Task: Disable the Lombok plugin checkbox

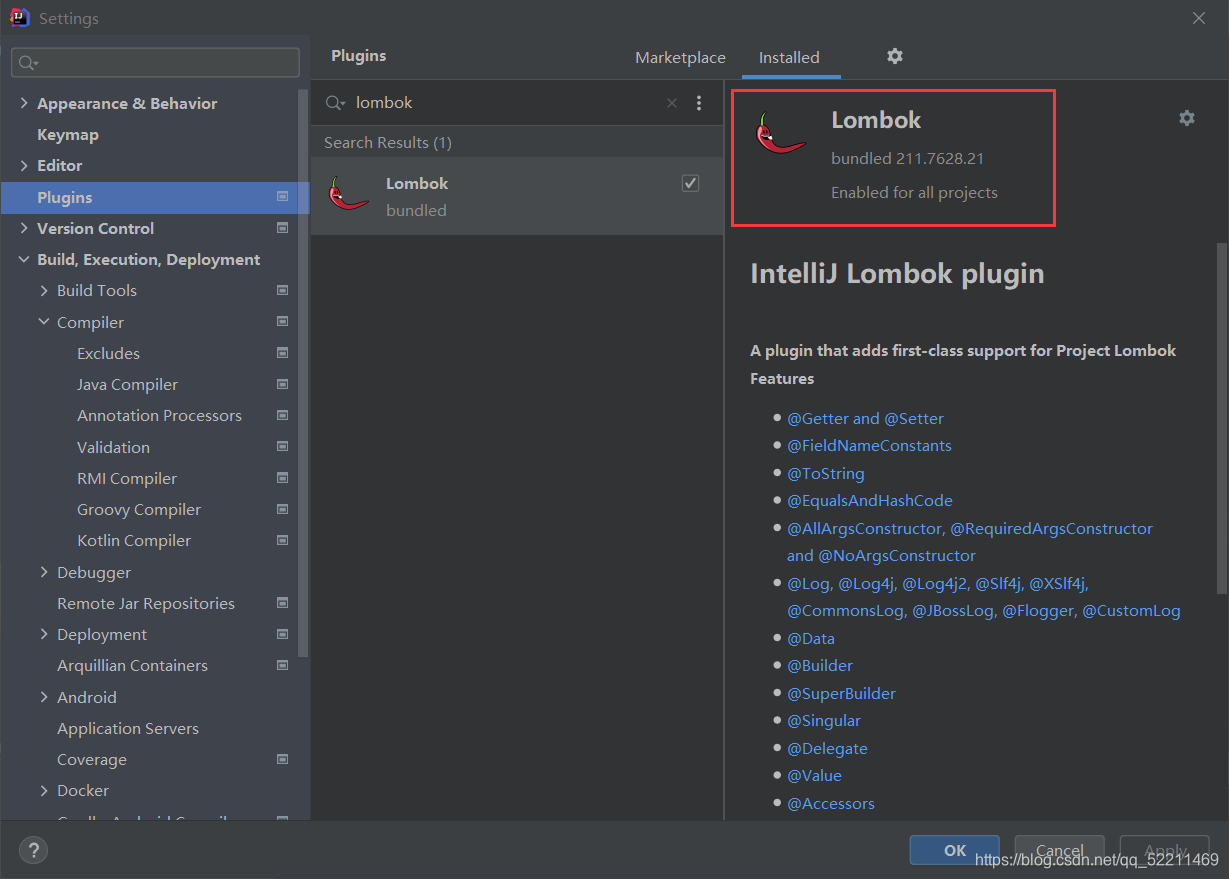Action: 690,183
